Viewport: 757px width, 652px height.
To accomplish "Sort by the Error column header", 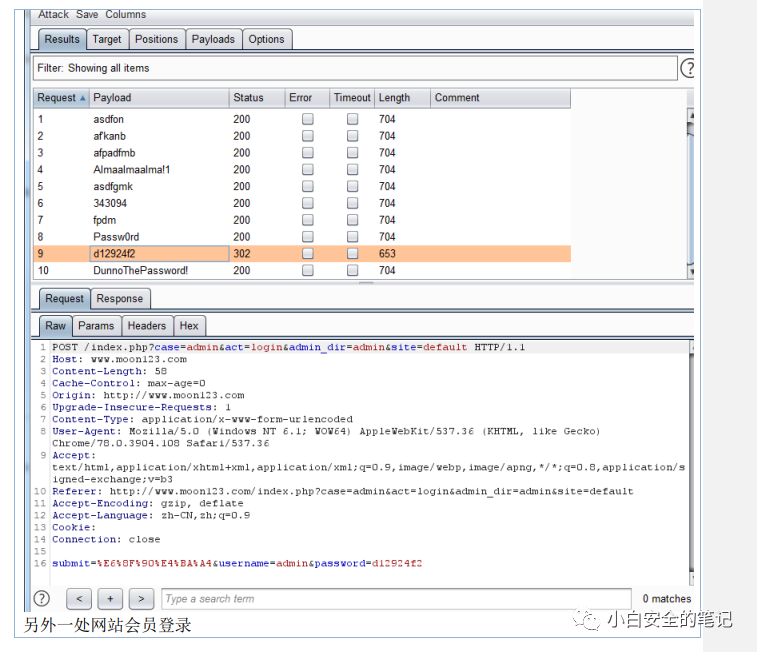I will click(x=307, y=97).
